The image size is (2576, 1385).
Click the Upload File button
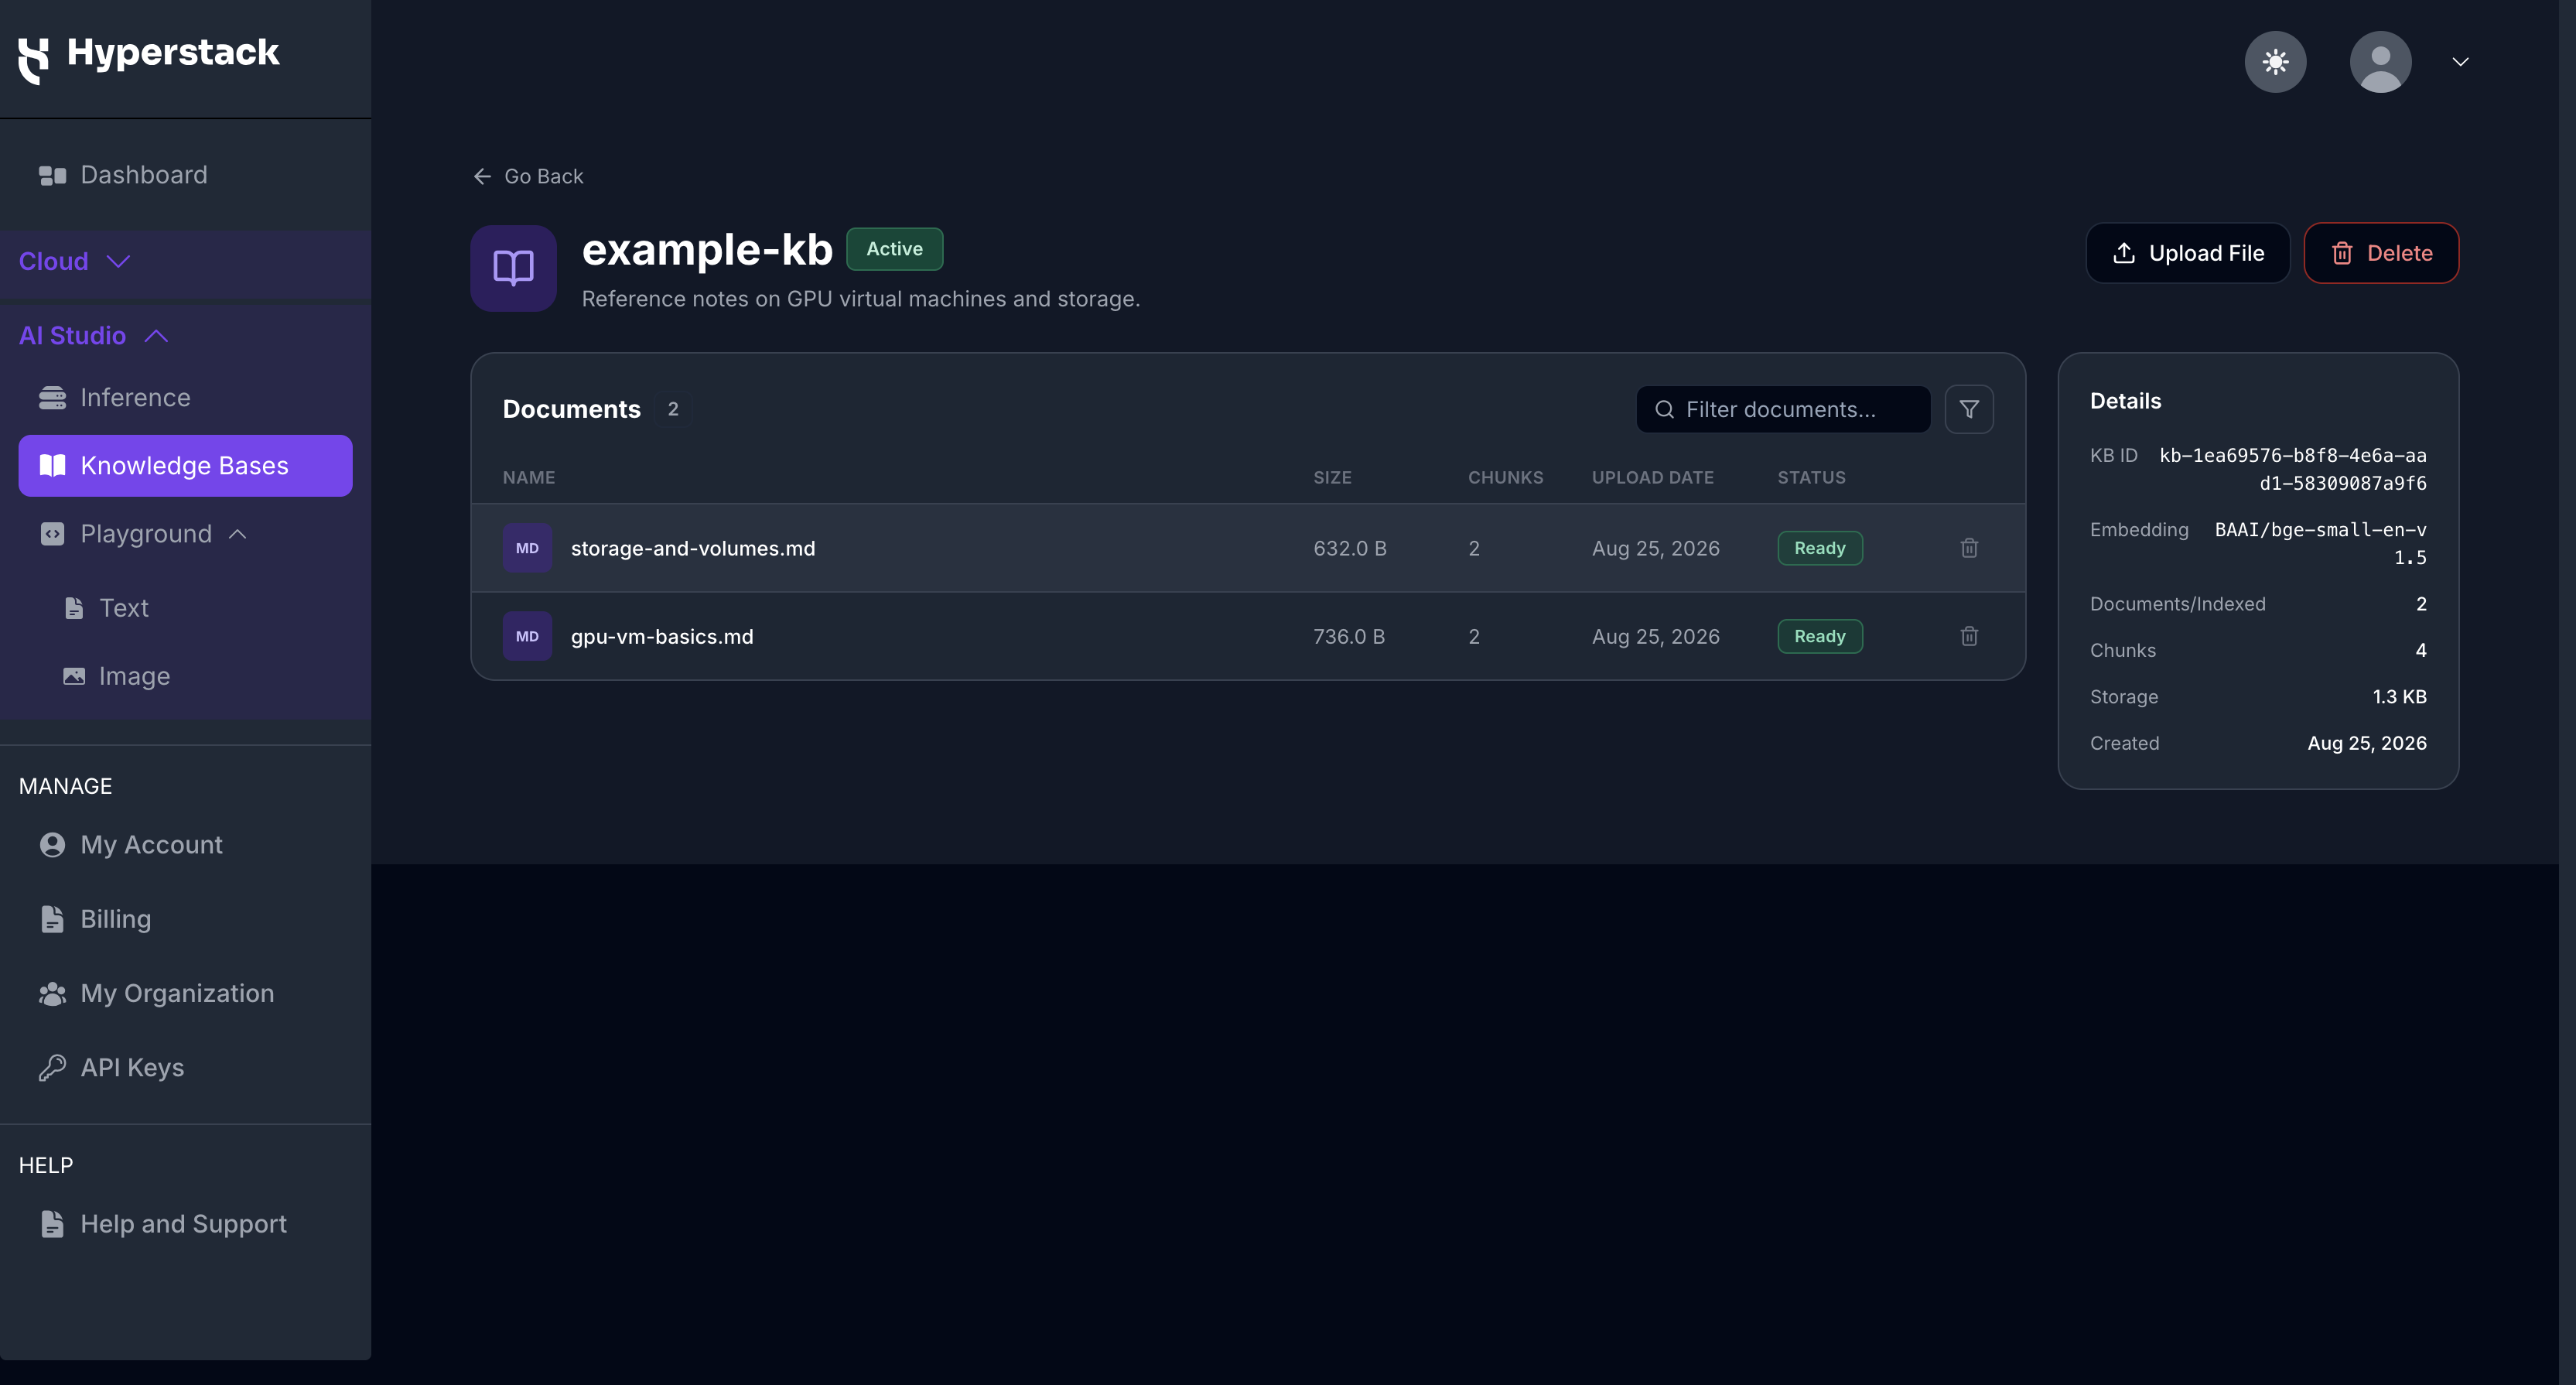coord(2187,253)
